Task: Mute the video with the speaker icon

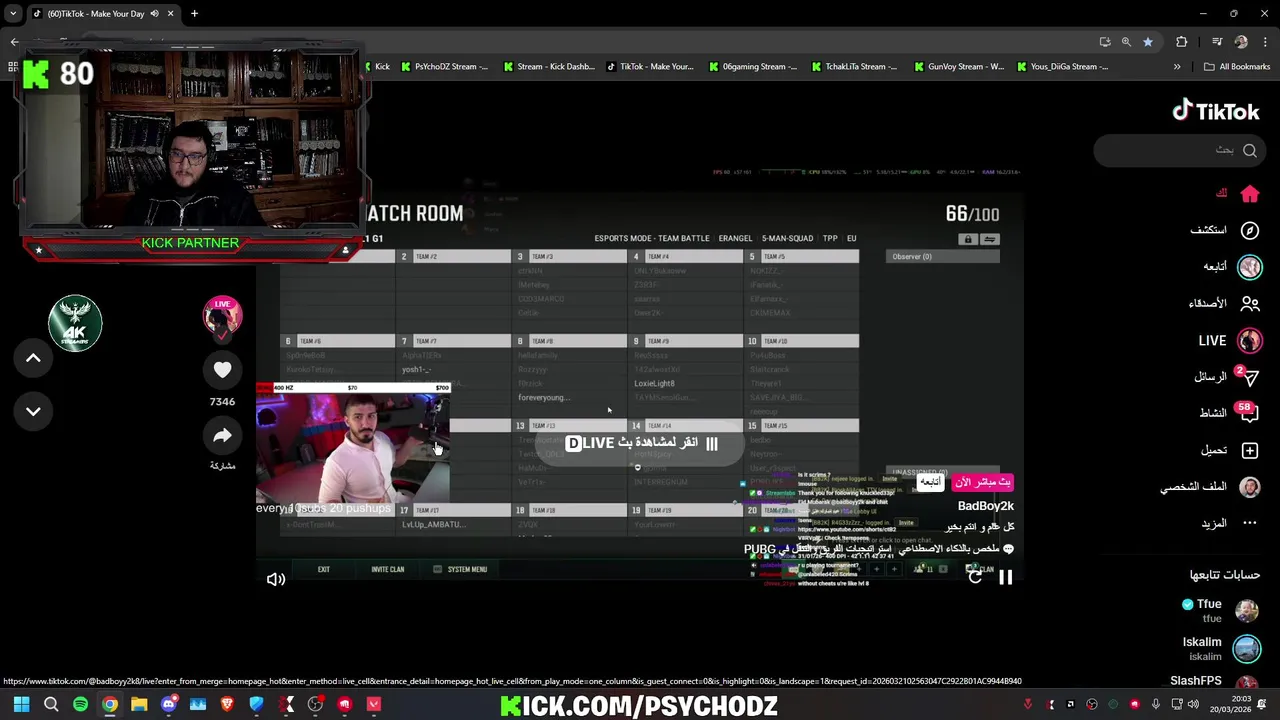Action: 276,579
